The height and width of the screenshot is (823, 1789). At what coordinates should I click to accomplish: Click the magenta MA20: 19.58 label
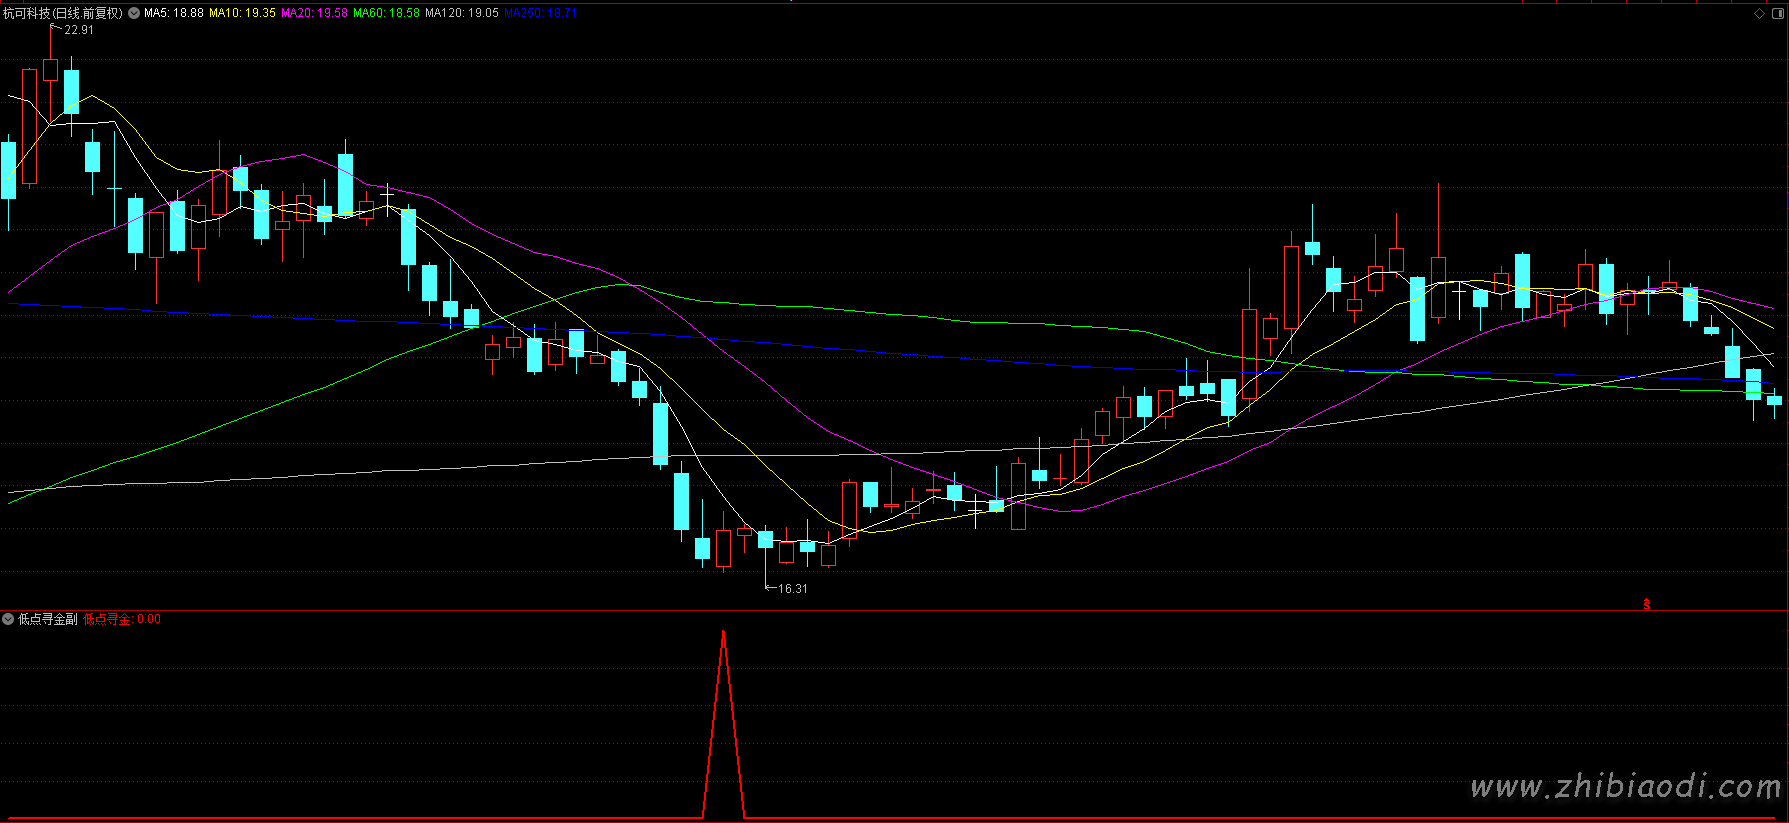(x=314, y=14)
